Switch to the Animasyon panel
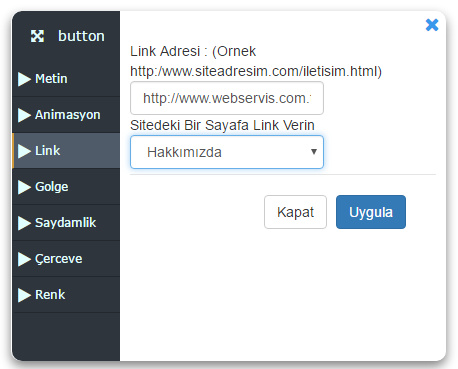 (x=66, y=115)
